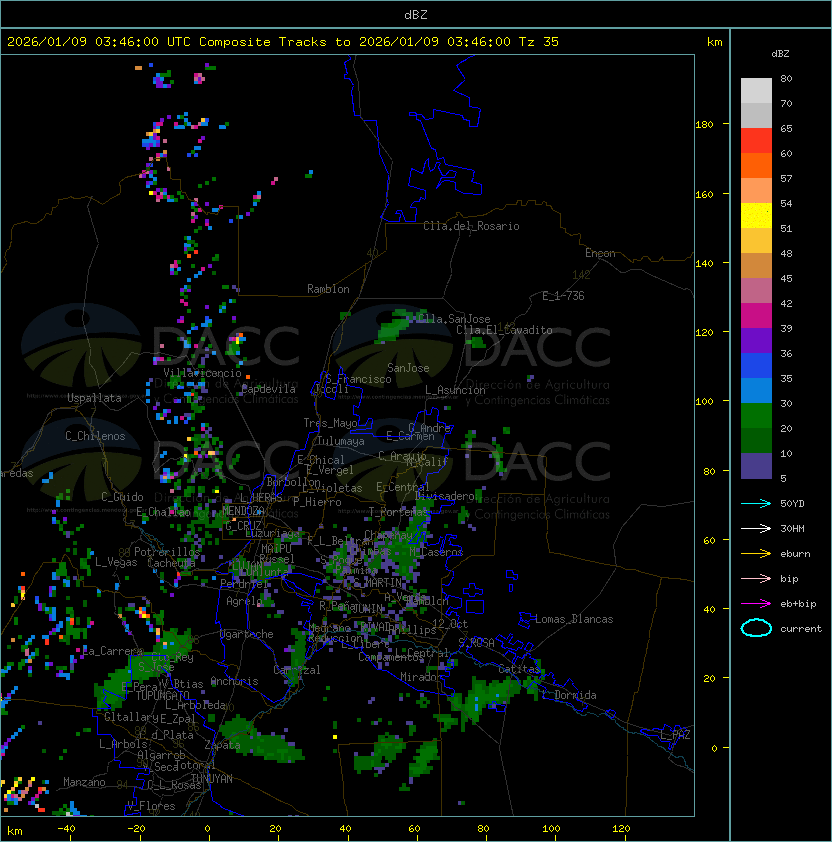The width and height of the screenshot is (832, 842).
Task: Pick the light gray 70-80 dBZ swatch
Action: (756, 91)
